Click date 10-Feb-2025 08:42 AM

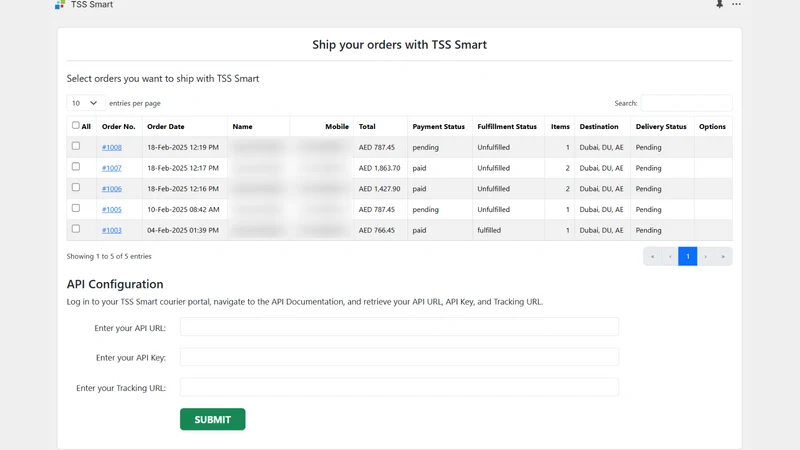click(x=183, y=210)
